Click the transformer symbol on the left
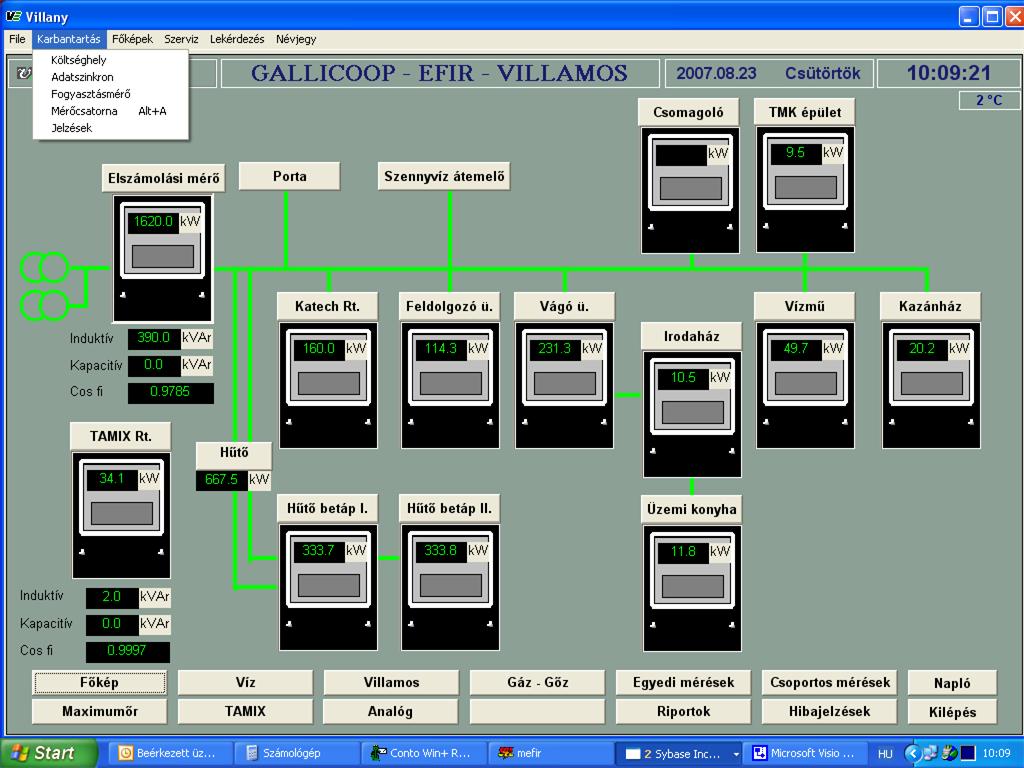1024x768 pixels. (x=44, y=286)
